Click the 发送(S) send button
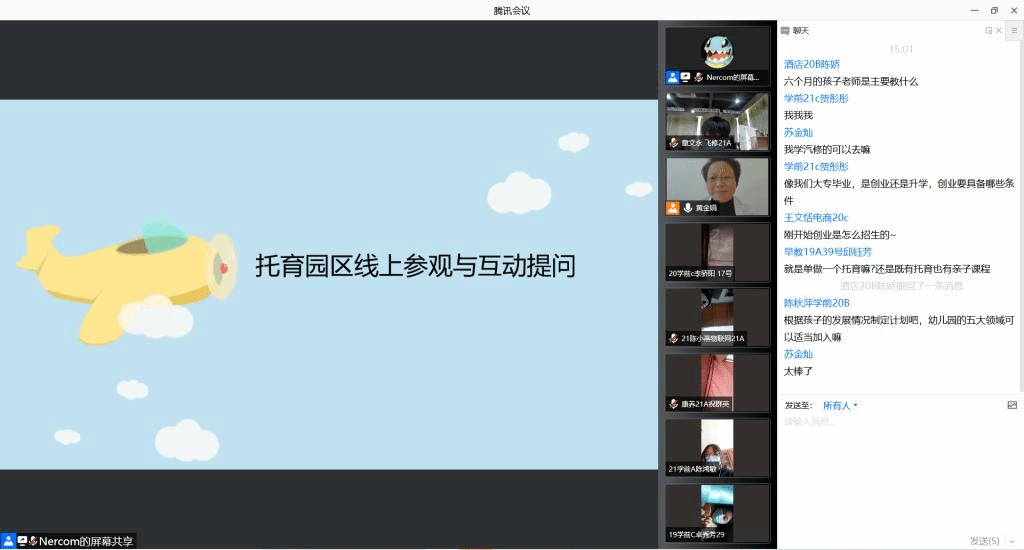 [984, 541]
